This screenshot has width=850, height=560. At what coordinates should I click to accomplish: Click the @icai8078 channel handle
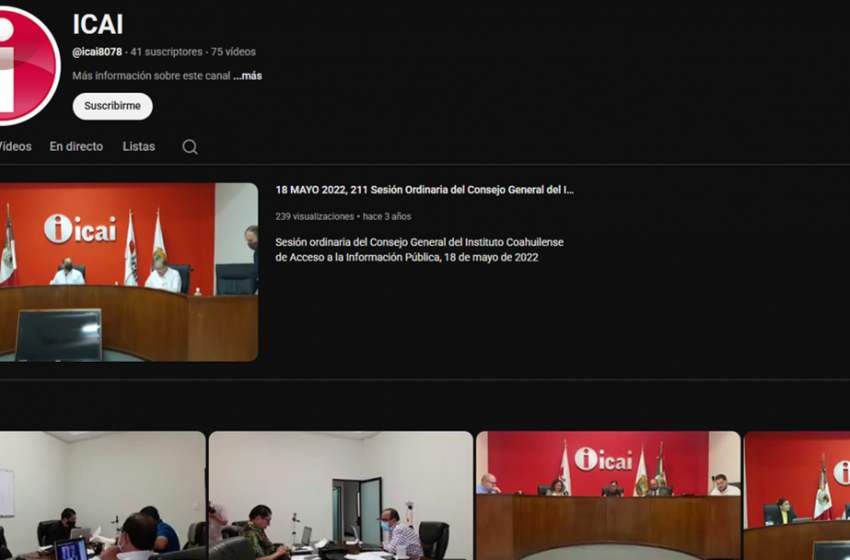coord(97,52)
